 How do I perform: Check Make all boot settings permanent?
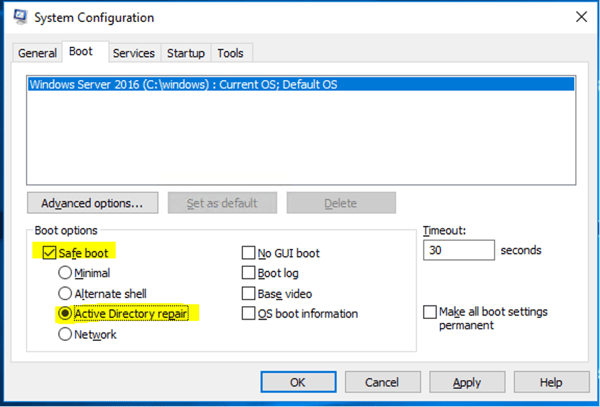coord(430,312)
